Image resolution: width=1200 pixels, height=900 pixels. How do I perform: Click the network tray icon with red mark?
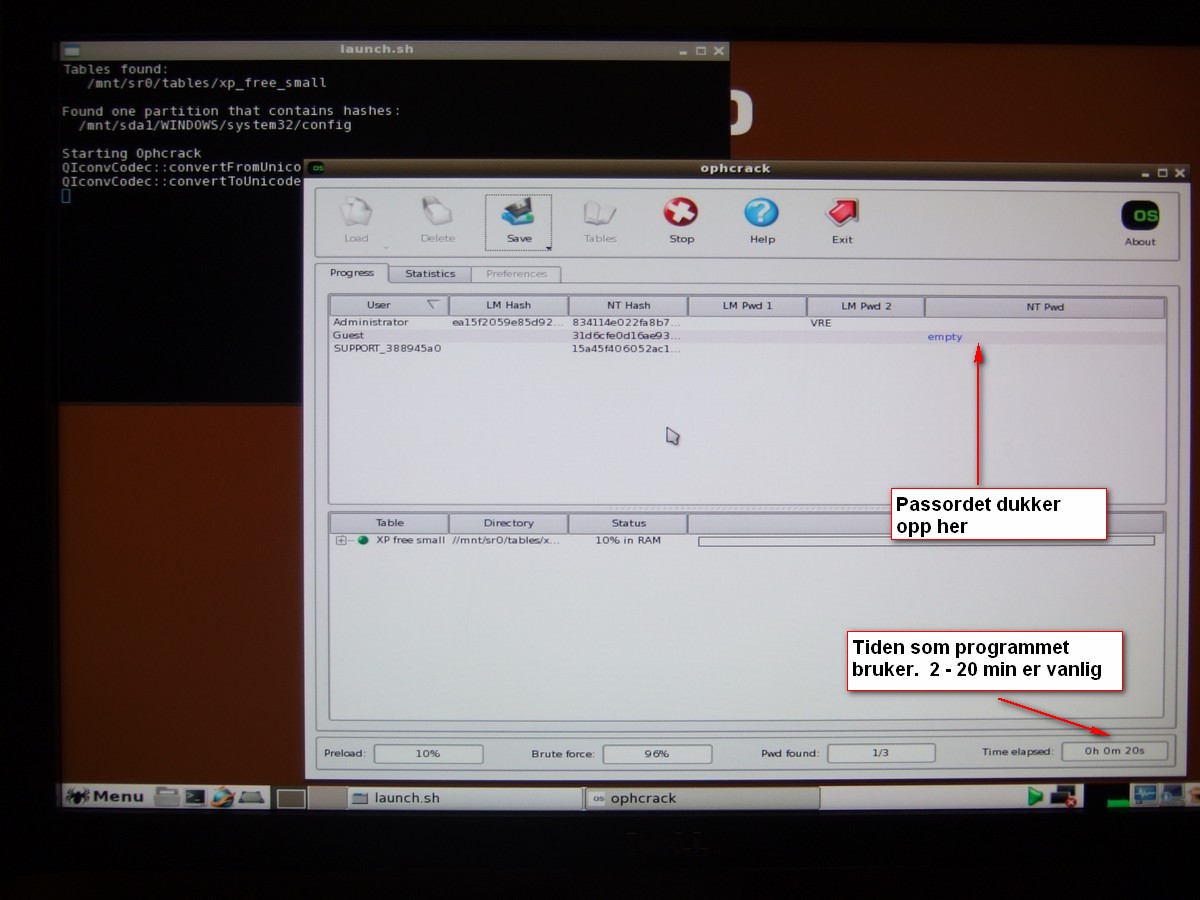click(1064, 797)
